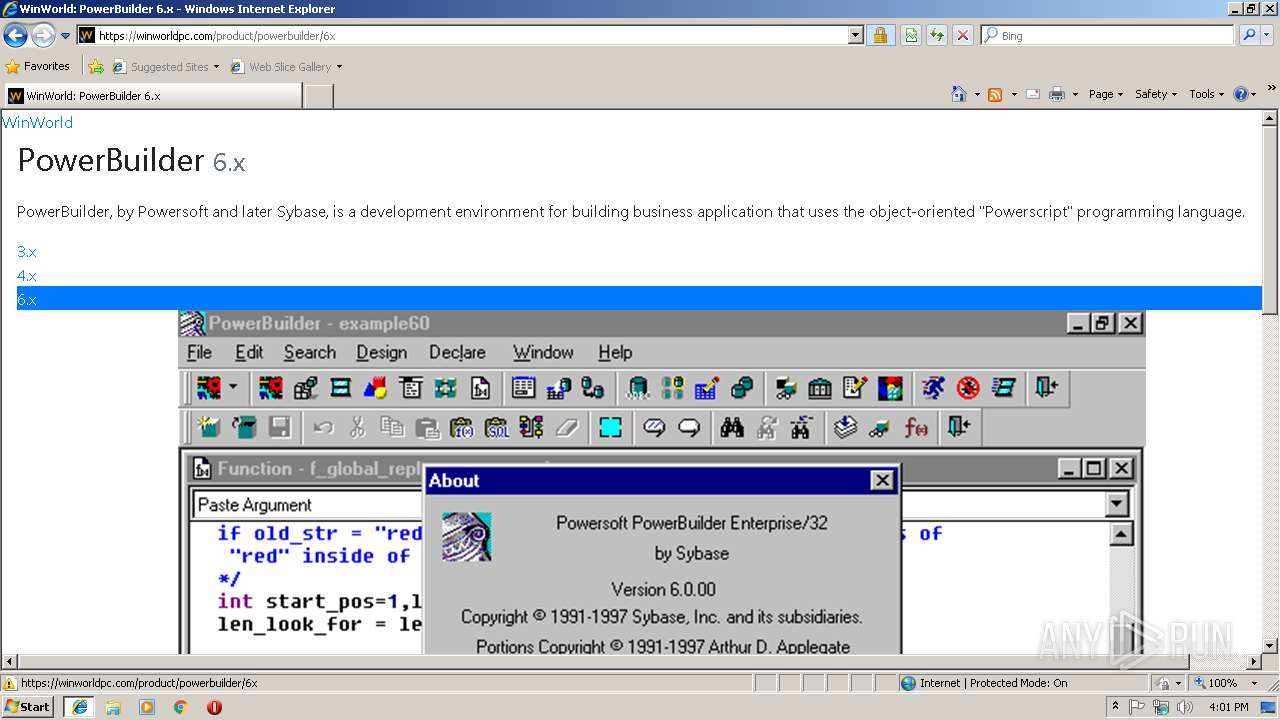Open the 3.x version link

27,252
